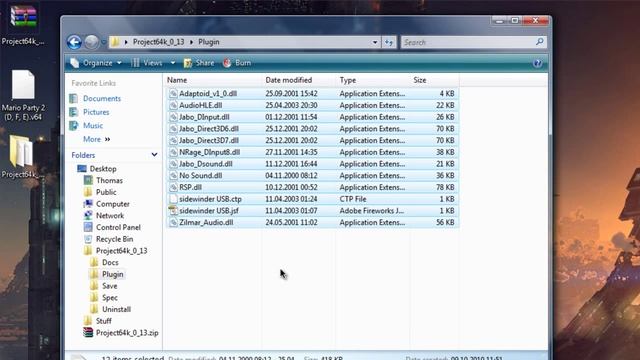Select Computer in the folder tree
Image resolution: width=640 pixels, height=360 pixels.
coord(113,204)
